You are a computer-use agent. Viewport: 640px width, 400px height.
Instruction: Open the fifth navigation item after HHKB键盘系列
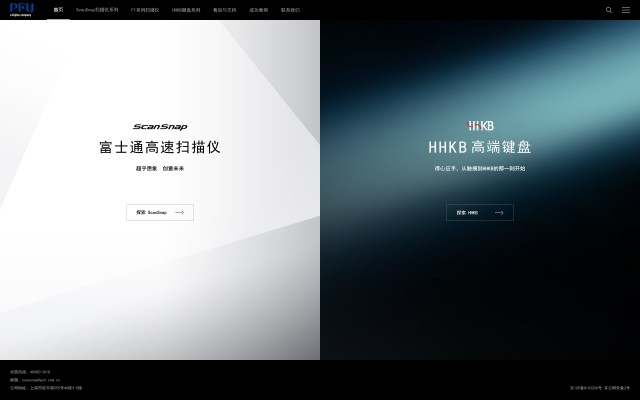(224, 10)
